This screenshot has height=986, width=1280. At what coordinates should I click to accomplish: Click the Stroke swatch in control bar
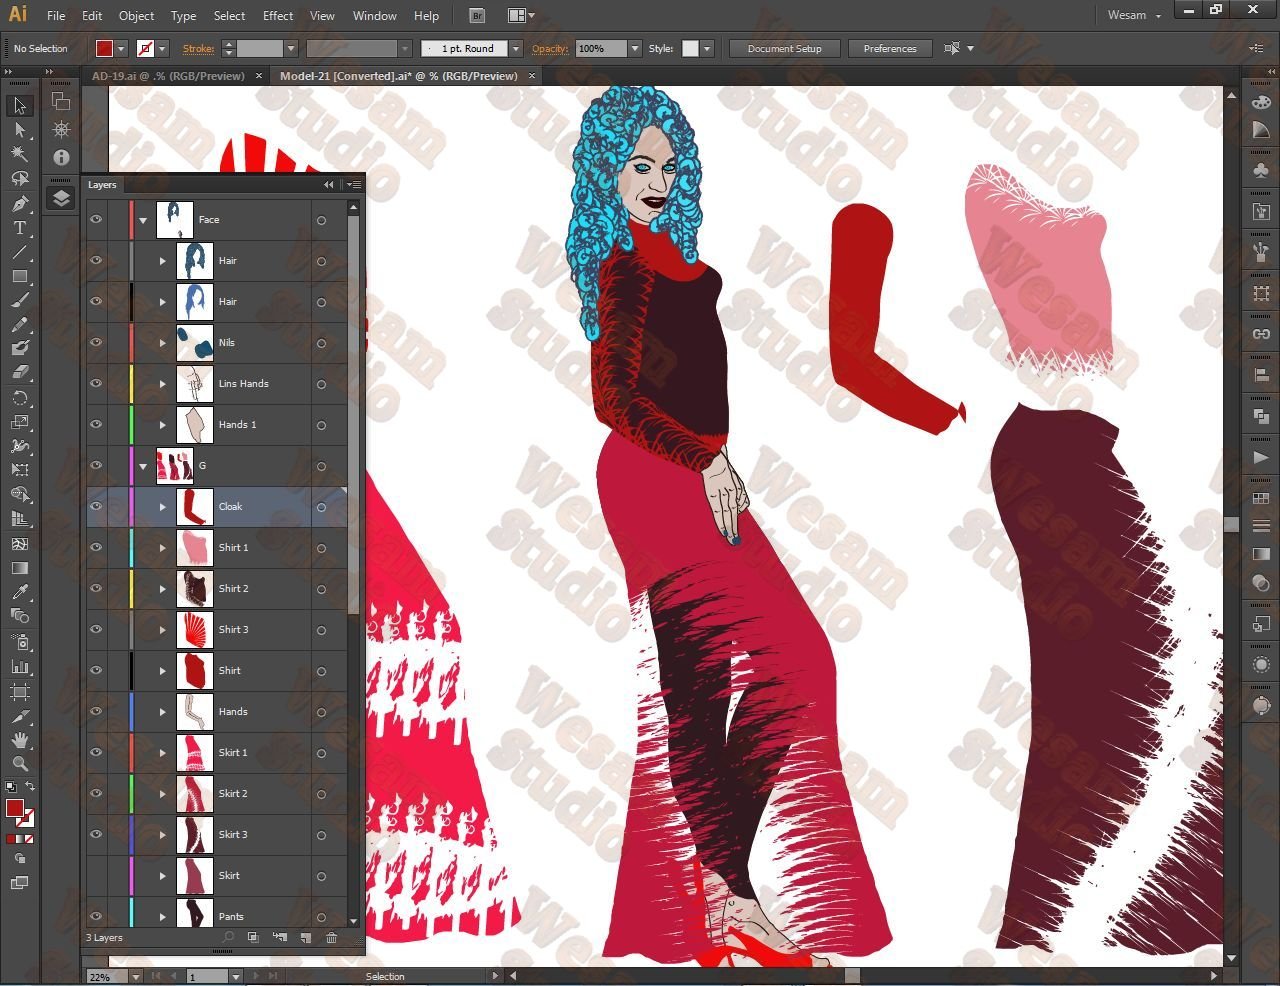146,48
